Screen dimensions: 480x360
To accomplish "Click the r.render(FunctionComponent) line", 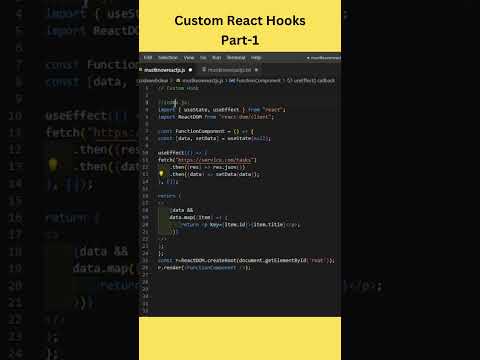I will (205, 268).
